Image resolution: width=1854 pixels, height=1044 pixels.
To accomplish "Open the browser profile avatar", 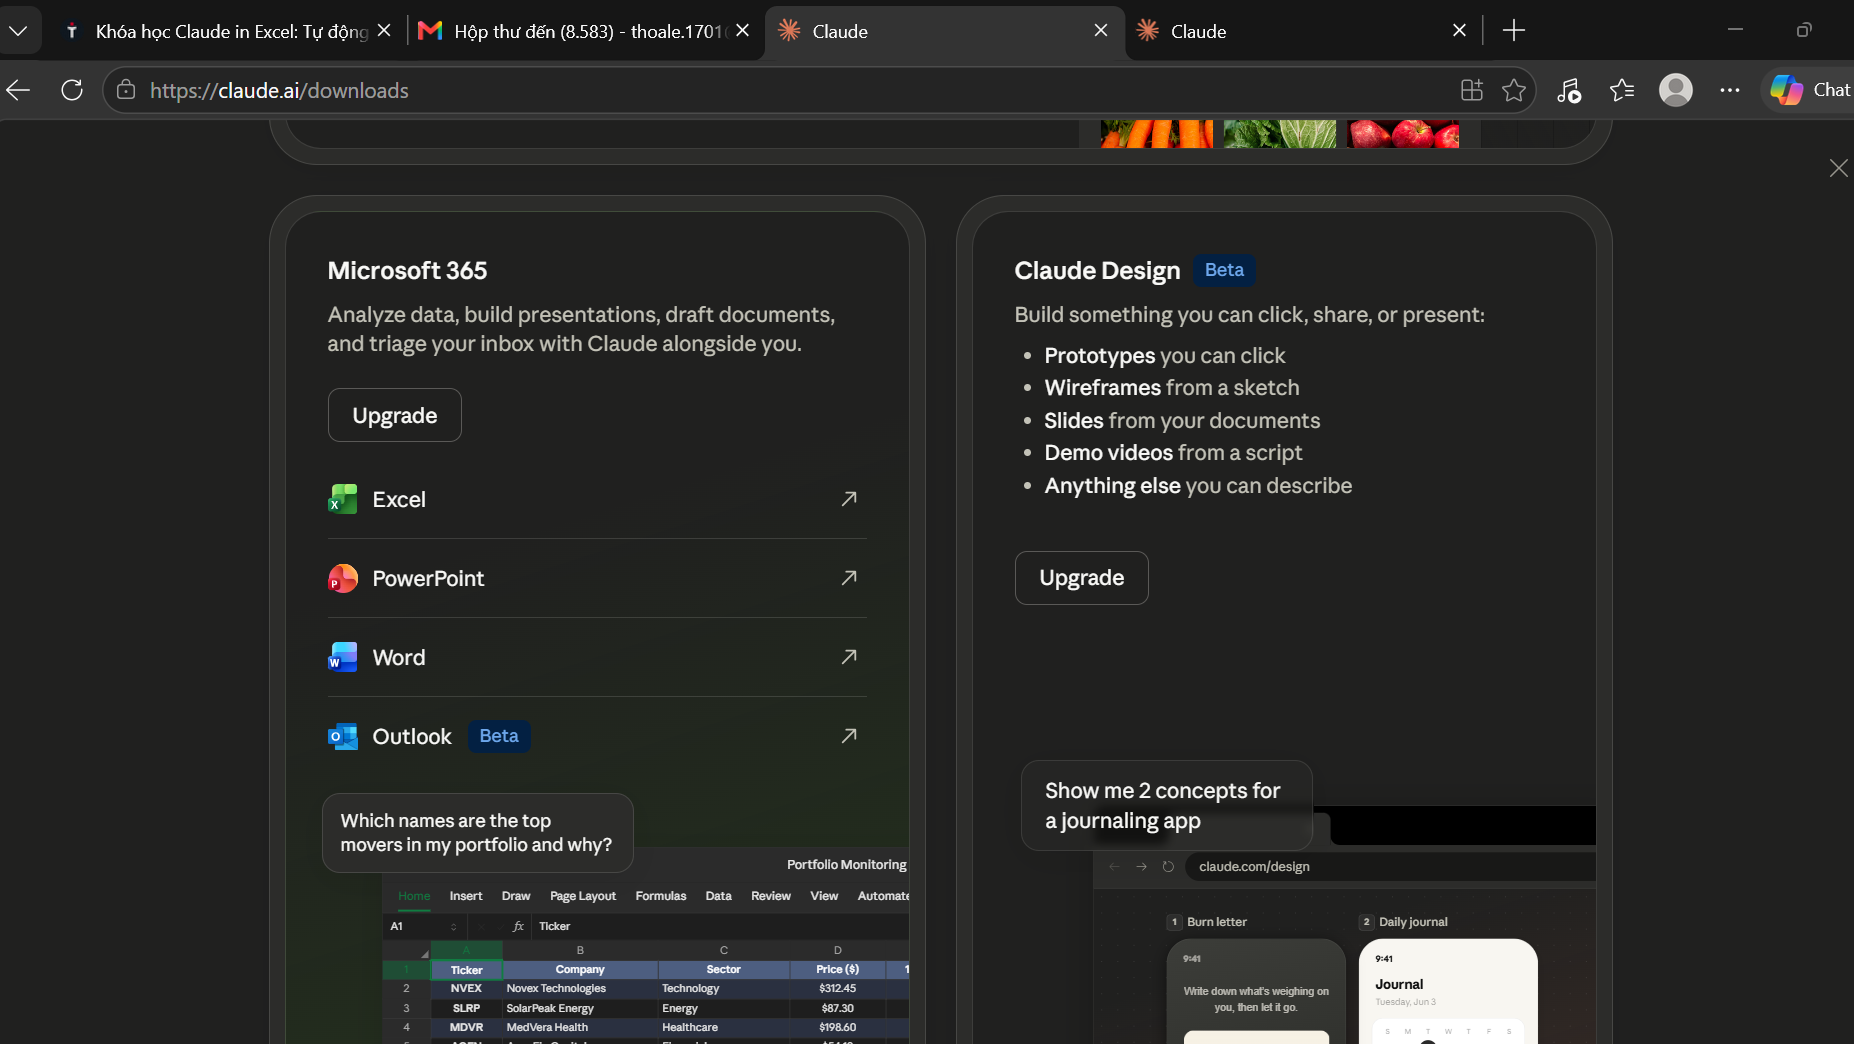I will 1676,90.
